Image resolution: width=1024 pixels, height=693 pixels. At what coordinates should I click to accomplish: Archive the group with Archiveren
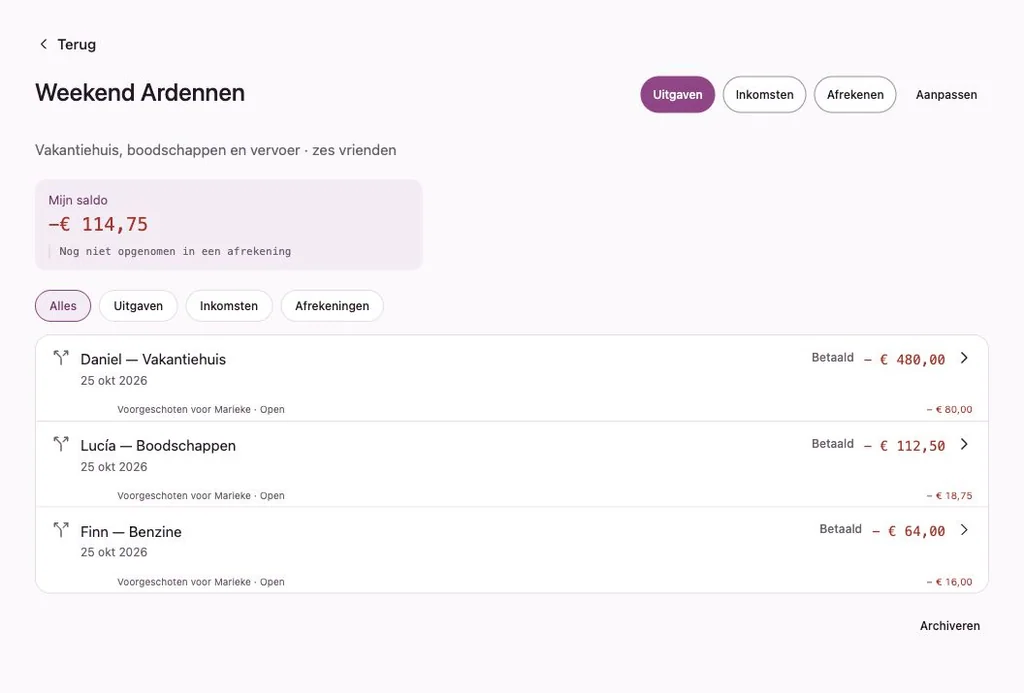(x=950, y=626)
